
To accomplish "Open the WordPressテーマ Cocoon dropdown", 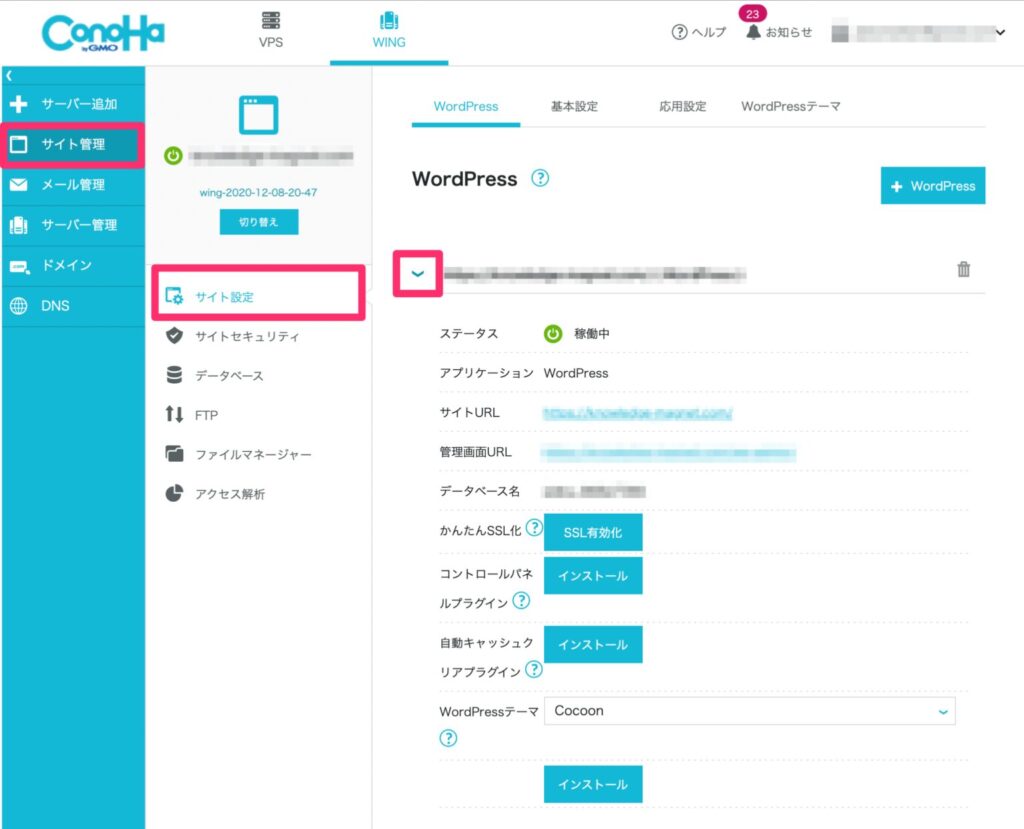I will (750, 711).
